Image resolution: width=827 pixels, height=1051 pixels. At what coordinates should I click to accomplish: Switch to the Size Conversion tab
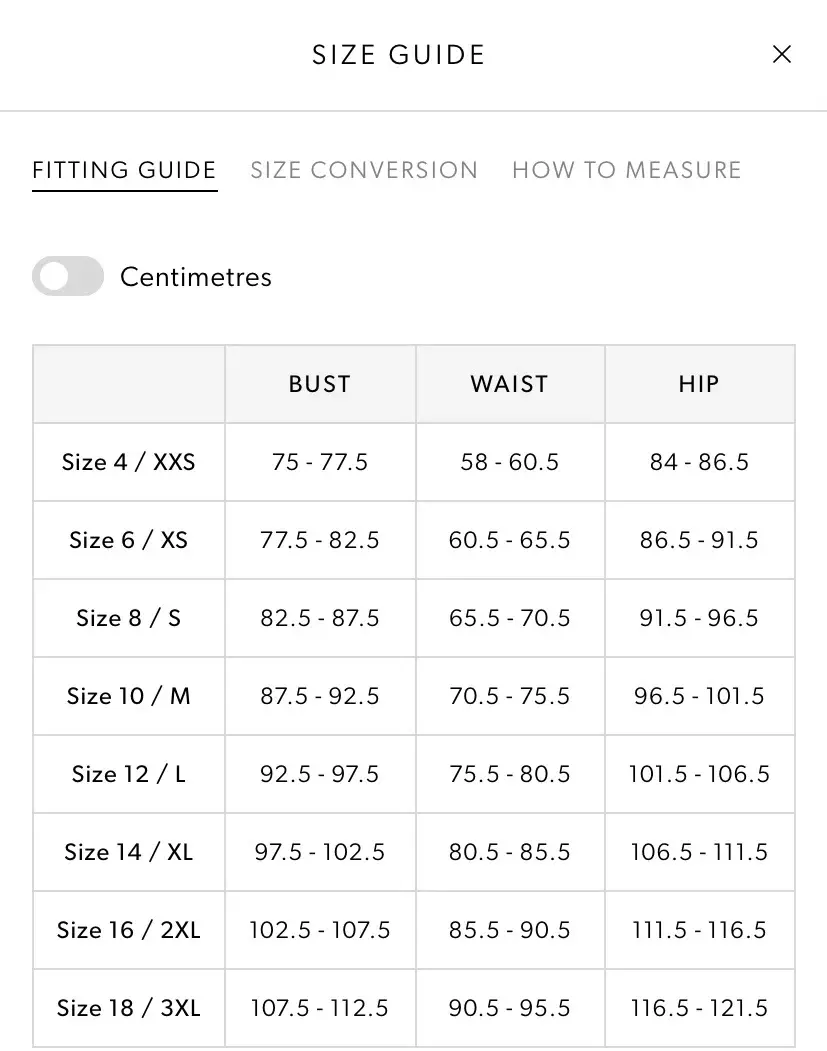[x=364, y=170]
